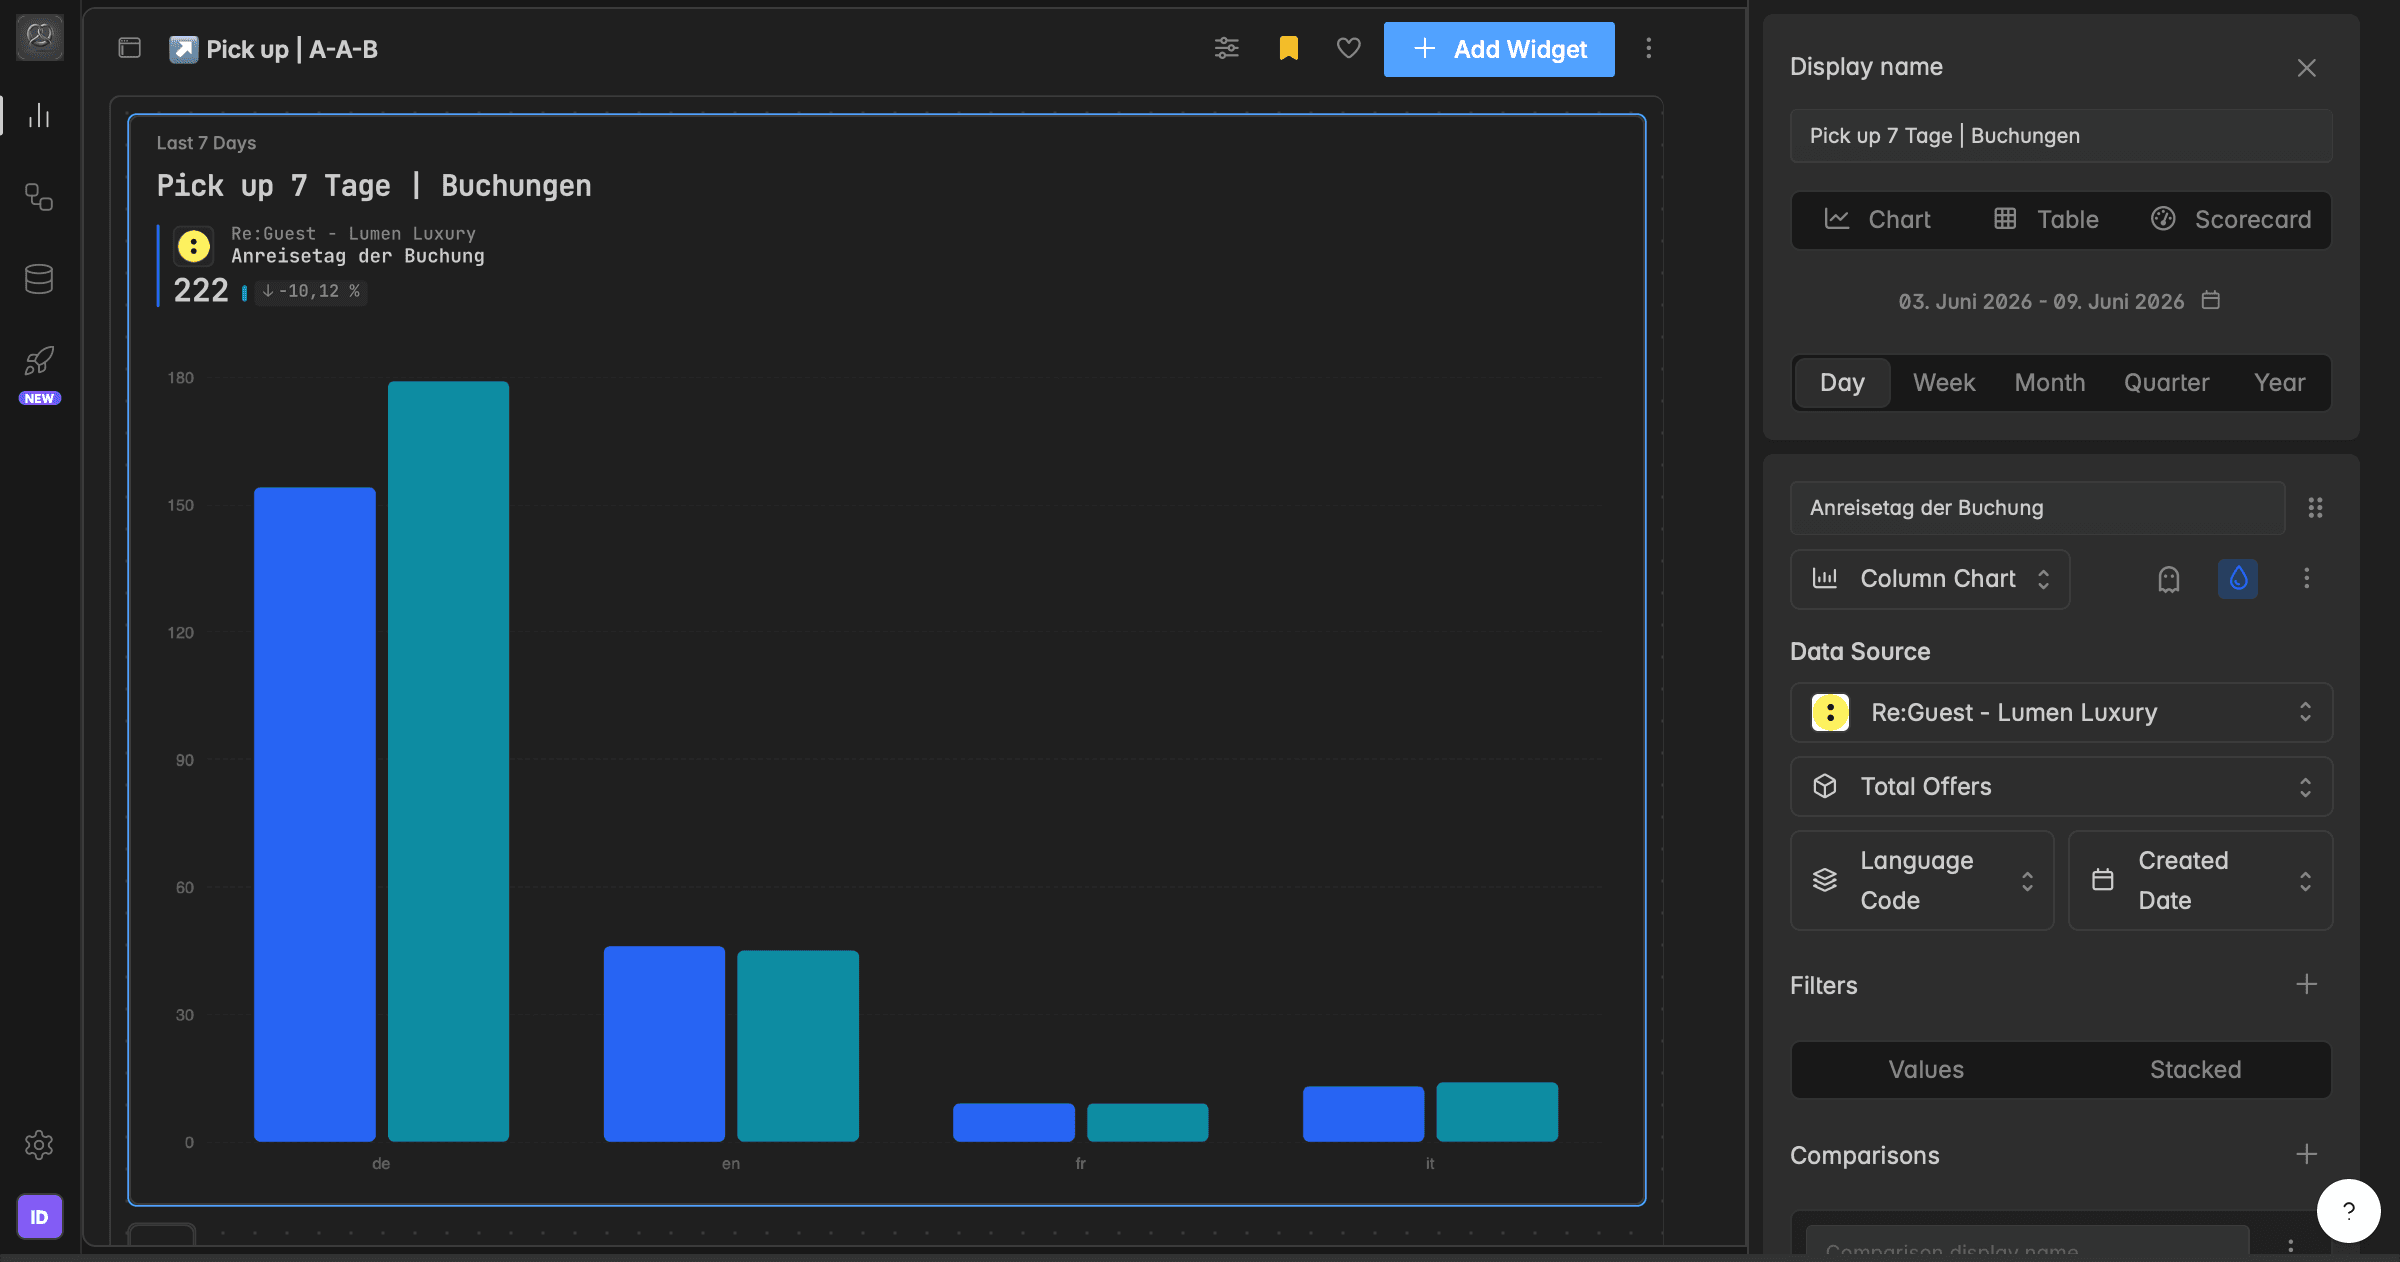Open the rocket NEW feature icon

coord(39,362)
